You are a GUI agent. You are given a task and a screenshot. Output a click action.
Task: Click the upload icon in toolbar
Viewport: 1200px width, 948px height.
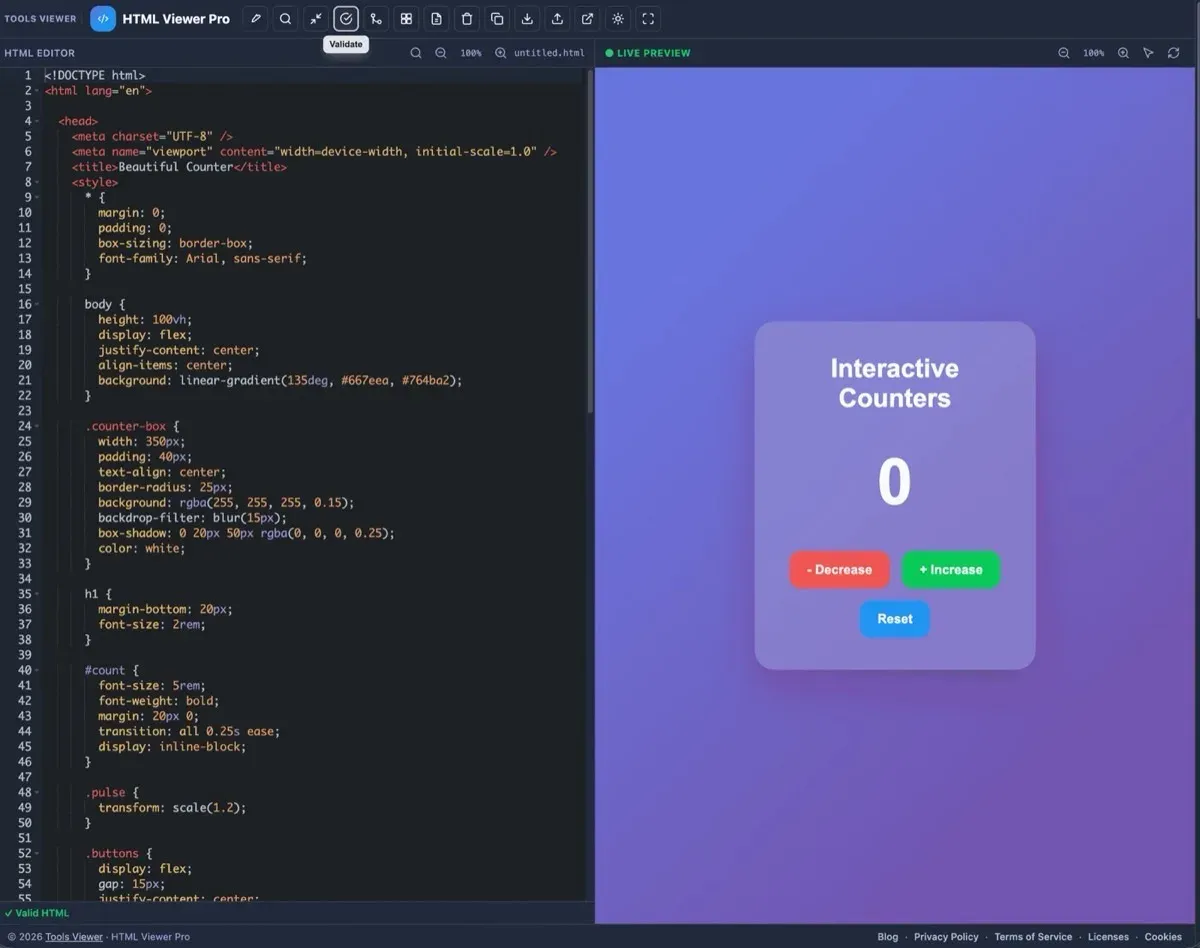pyautogui.click(x=557, y=18)
